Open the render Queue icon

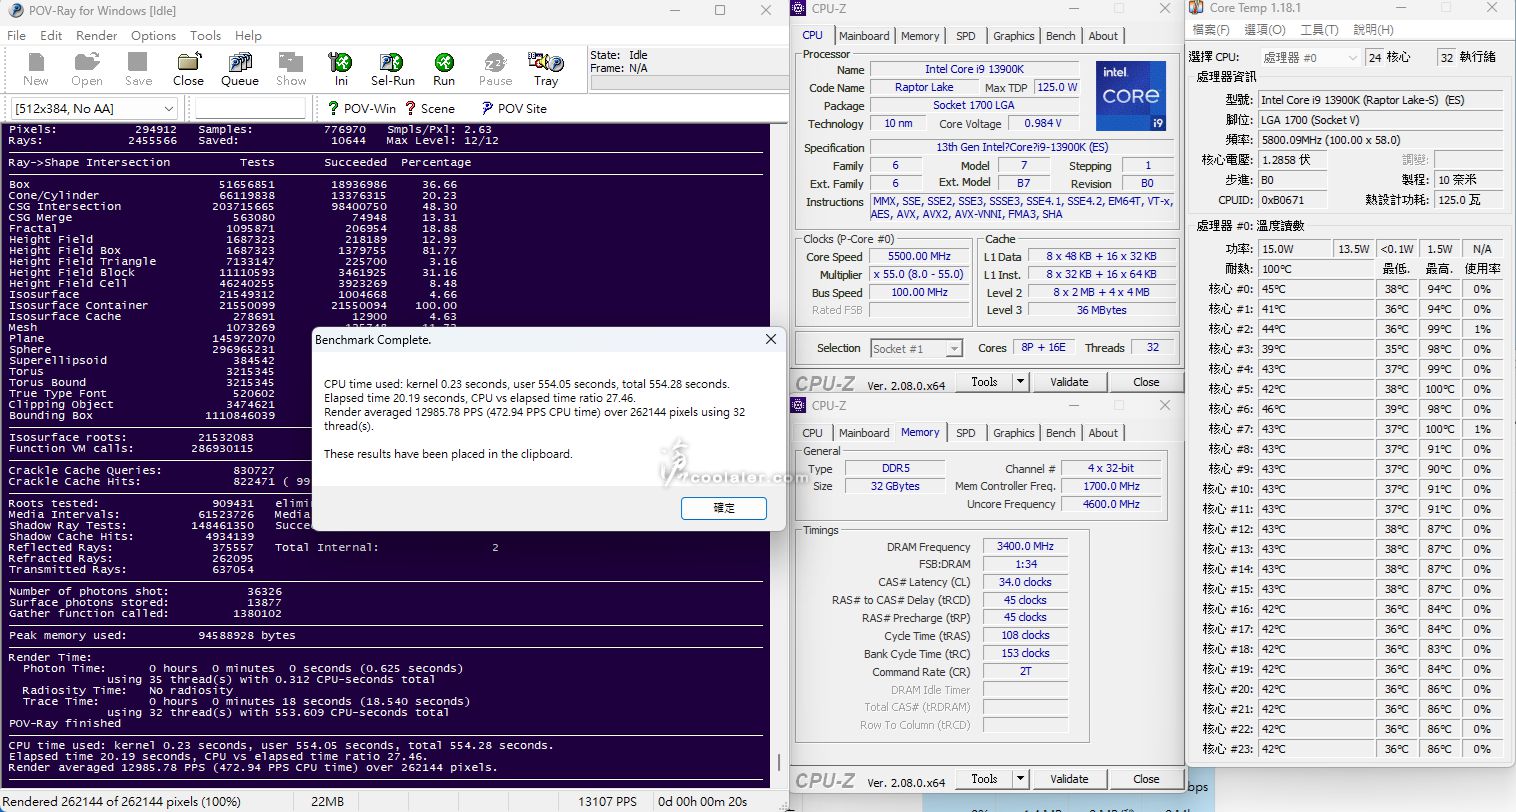[240, 69]
